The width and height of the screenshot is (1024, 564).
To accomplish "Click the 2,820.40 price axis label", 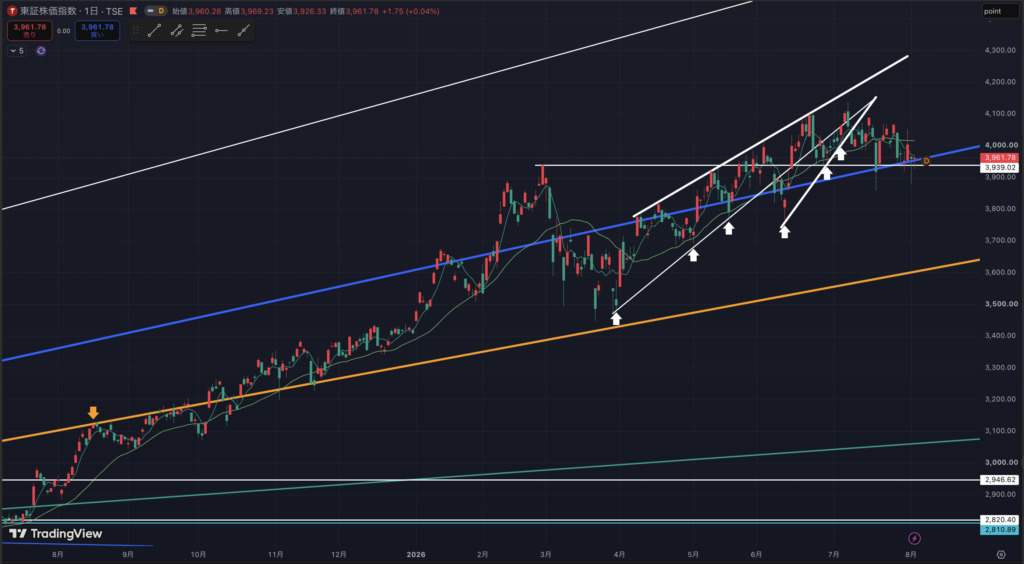I will [1000, 520].
